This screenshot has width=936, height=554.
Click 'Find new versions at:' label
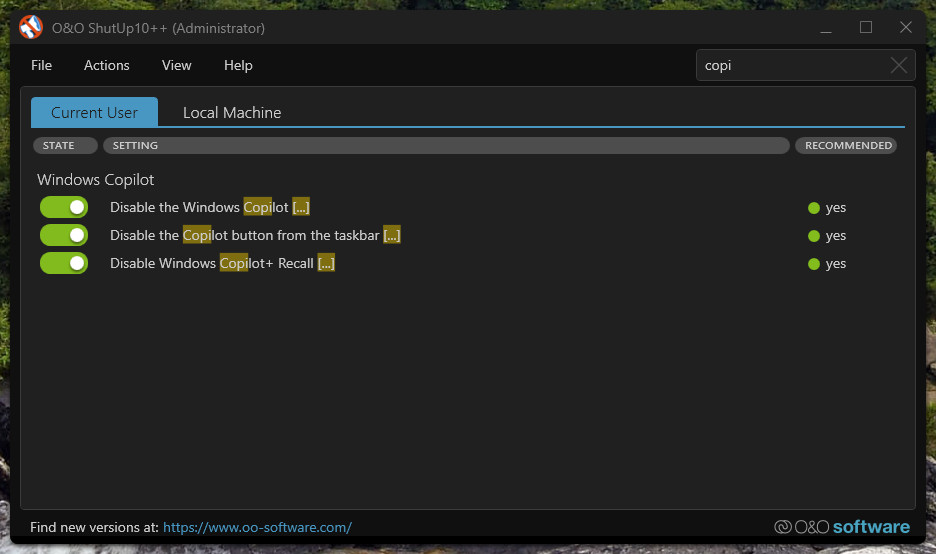point(94,527)
